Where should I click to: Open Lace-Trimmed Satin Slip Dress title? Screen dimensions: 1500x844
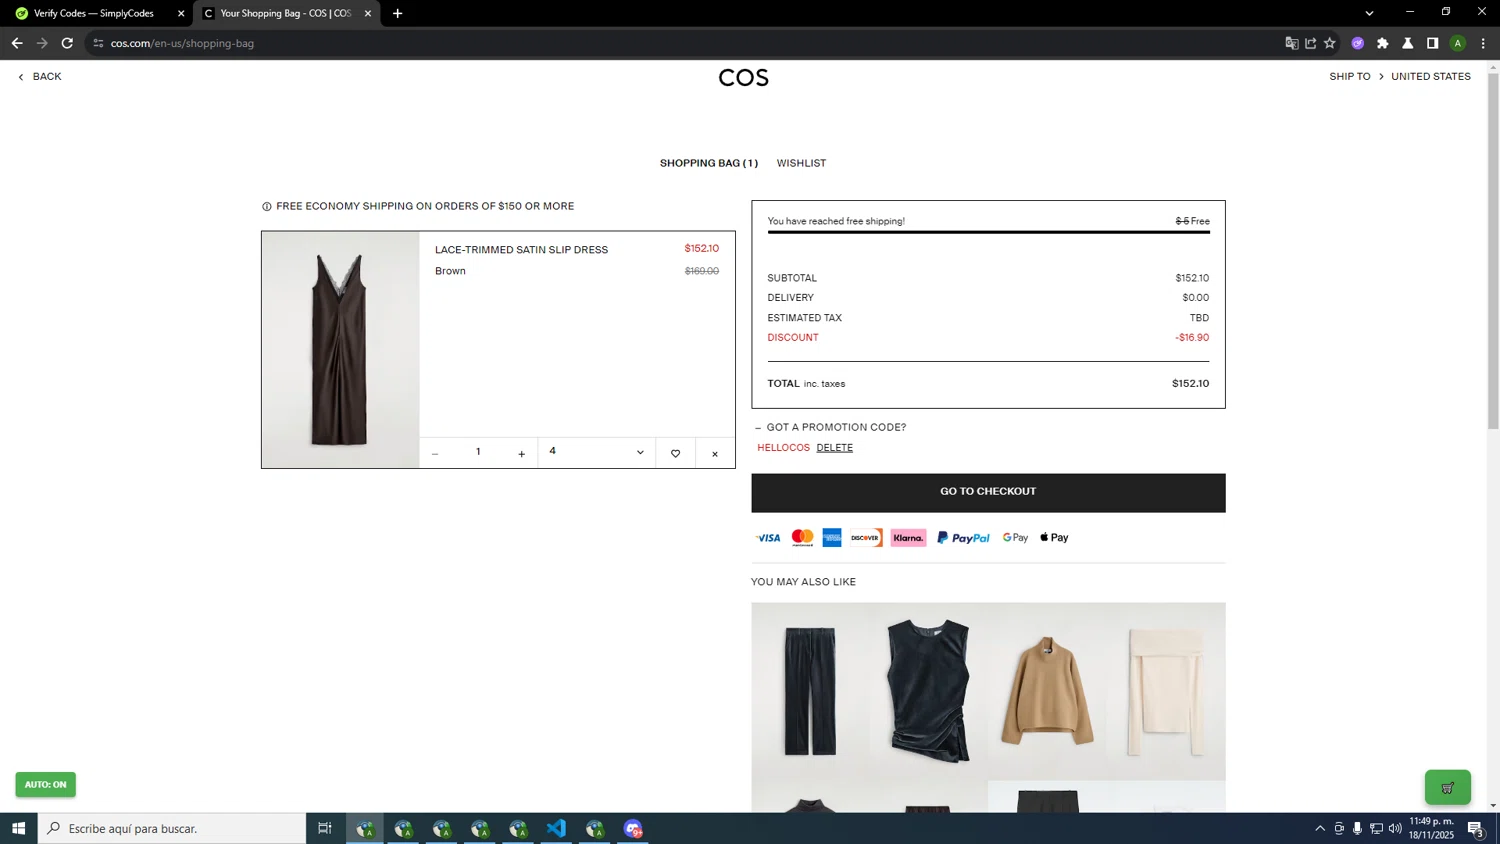[521, 250]
